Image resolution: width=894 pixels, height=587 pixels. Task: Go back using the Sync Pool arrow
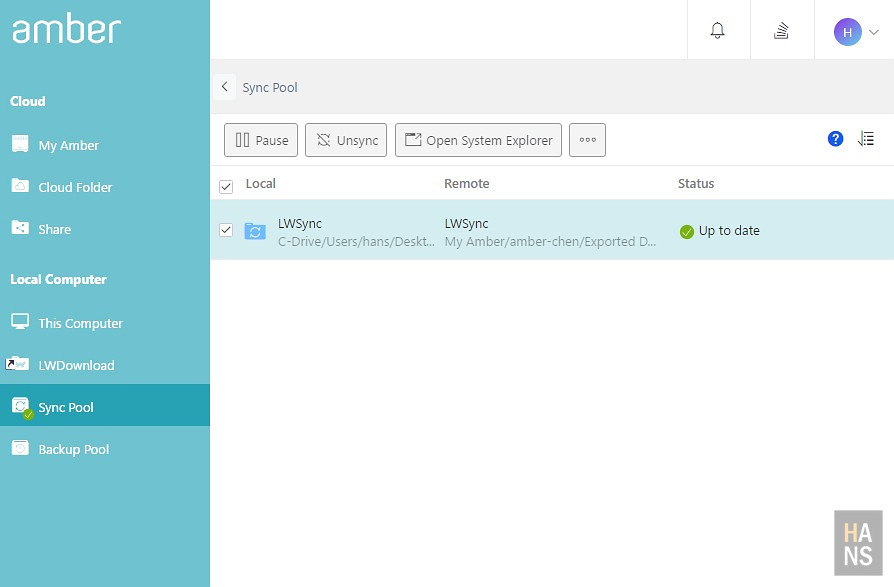click(225, 87)
